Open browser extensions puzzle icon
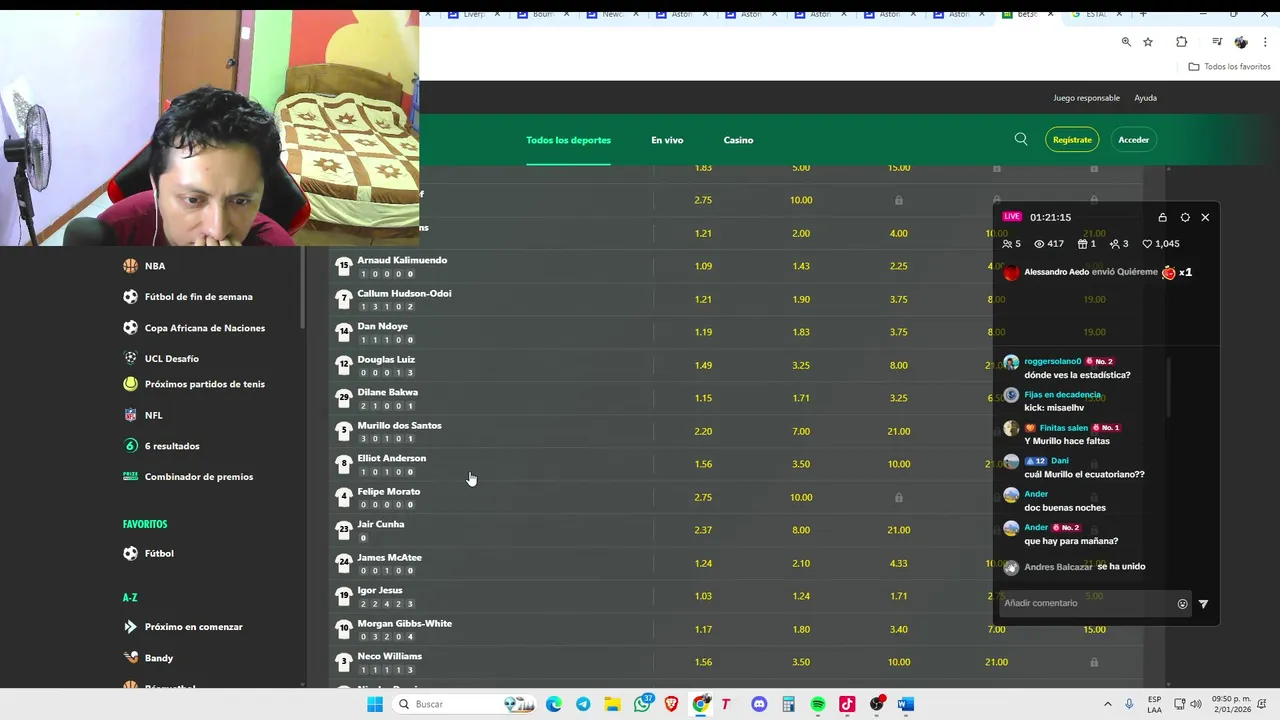 pos(1182,42)
